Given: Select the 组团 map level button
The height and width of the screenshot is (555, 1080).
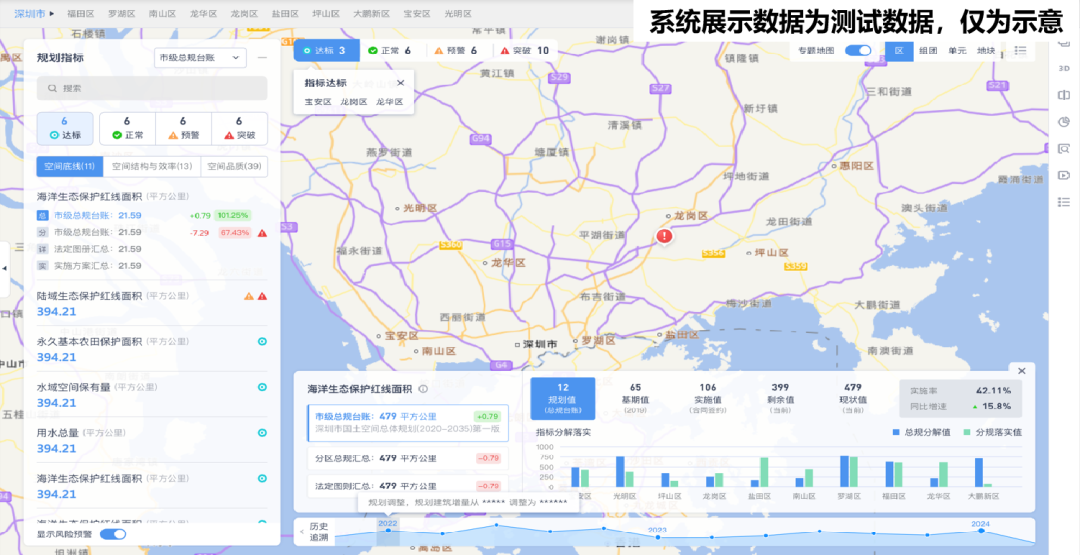Looking at the screenshot, I should (x=928, y=50).
